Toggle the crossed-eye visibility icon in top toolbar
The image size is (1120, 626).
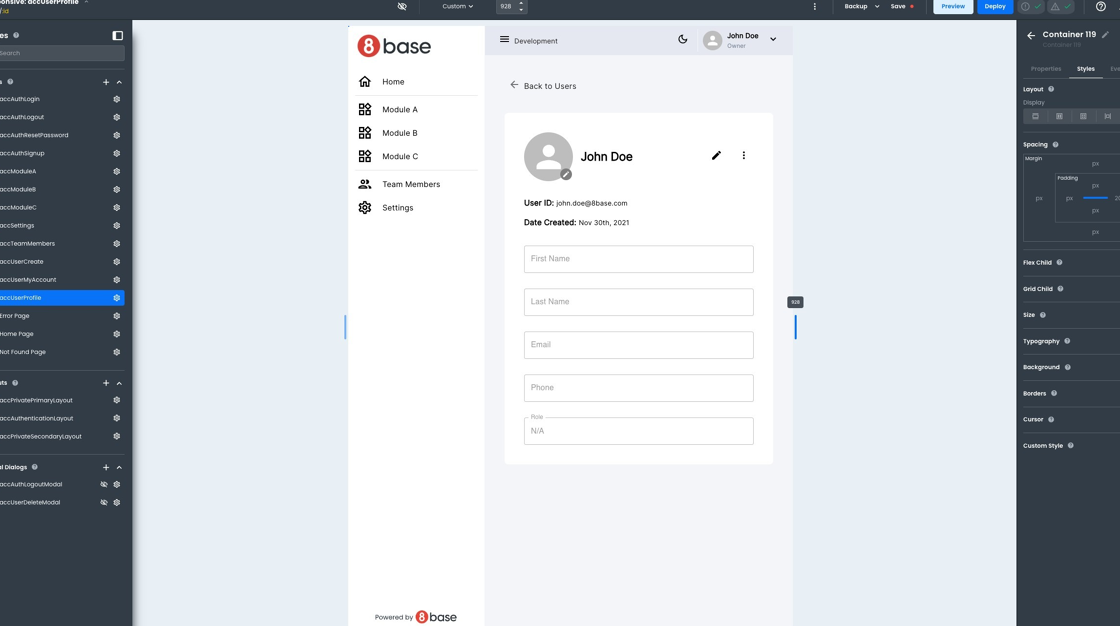402,7
